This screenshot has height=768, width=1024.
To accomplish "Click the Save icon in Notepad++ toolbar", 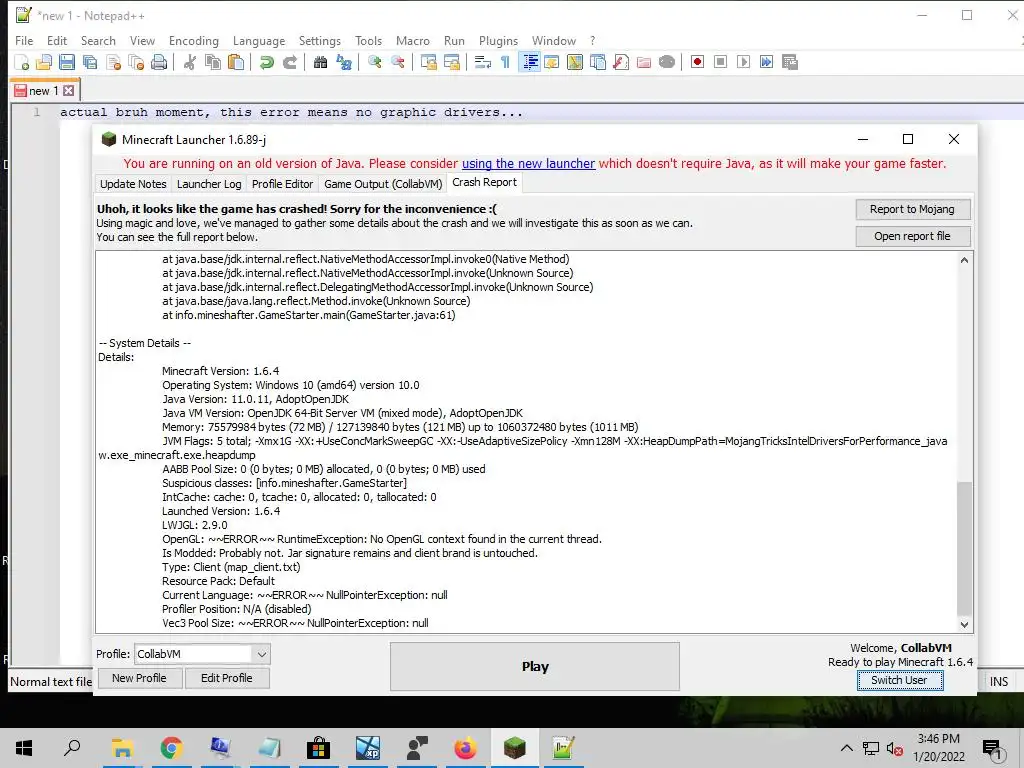I will (x=67, y=62).
